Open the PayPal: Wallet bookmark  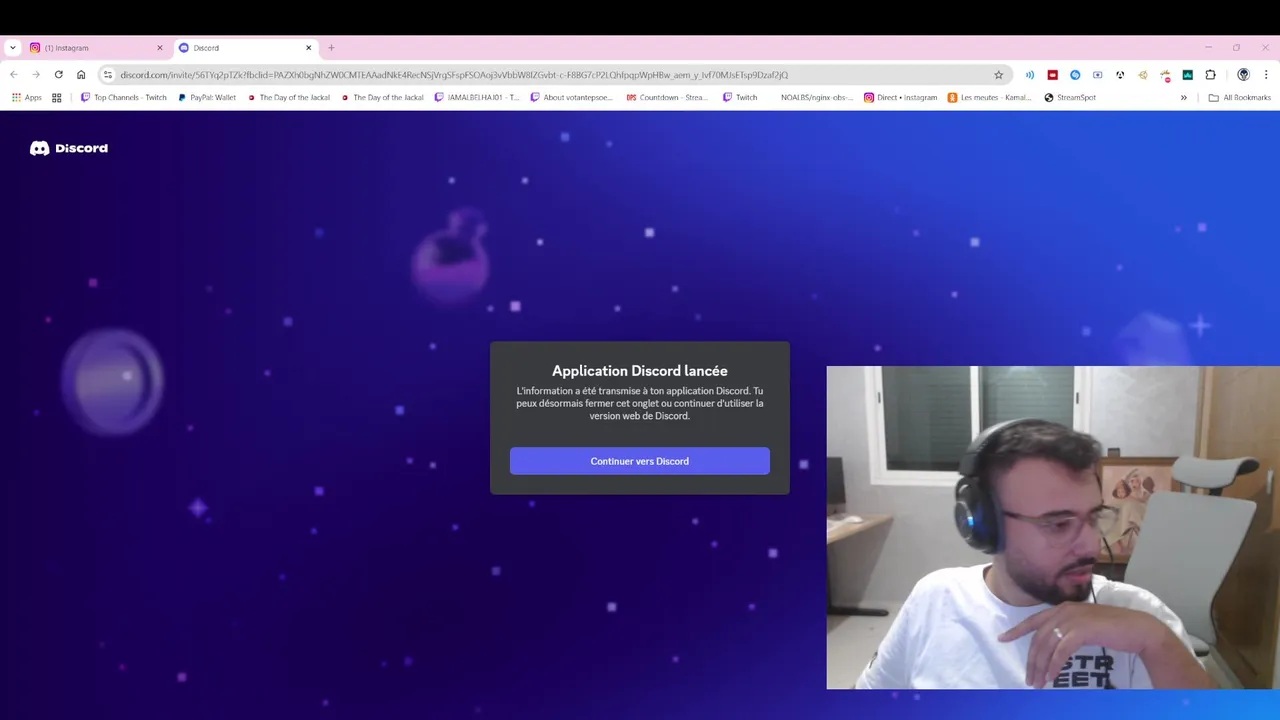coord(207,98)
